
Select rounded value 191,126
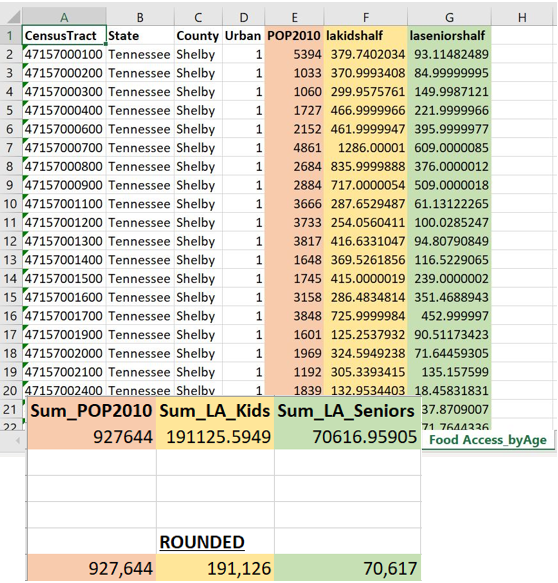215,568
